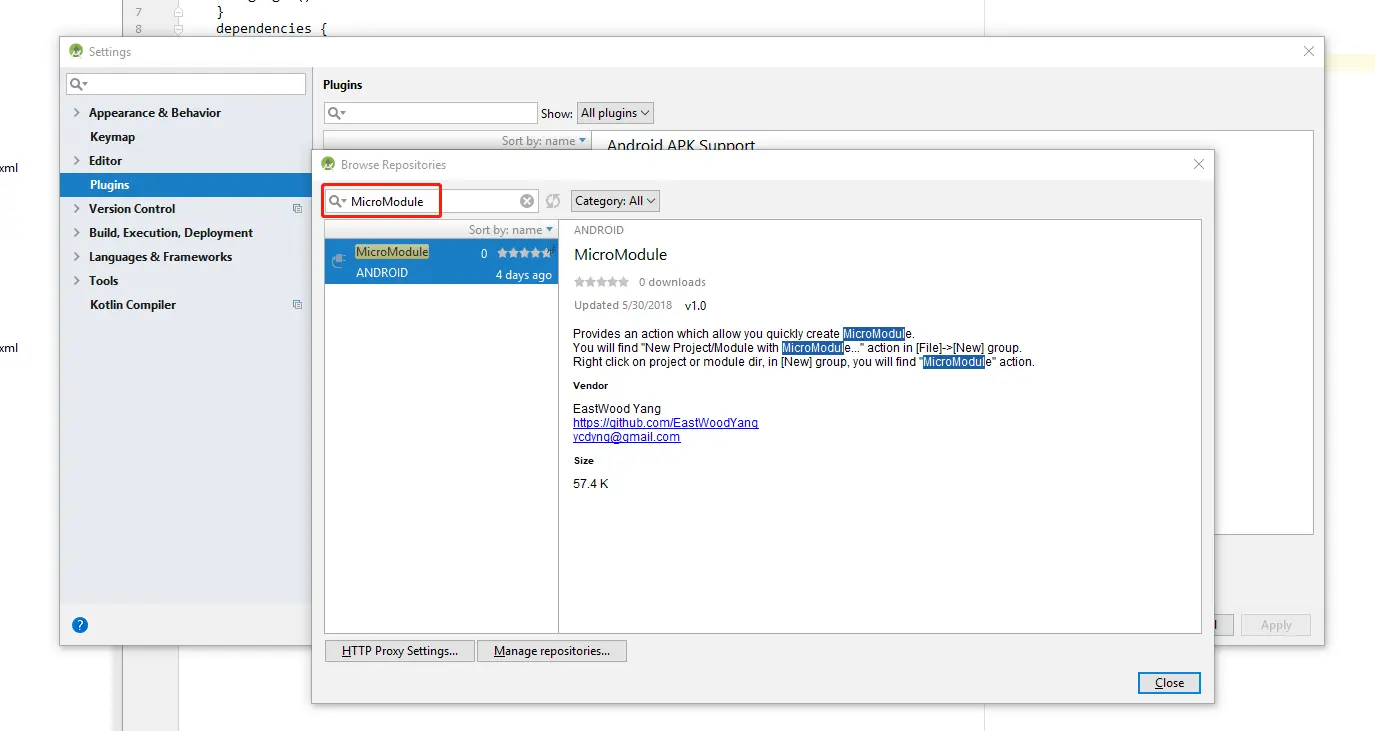
Task: Click the vendor name EastWood Yang
Action: tap(617, 409)
